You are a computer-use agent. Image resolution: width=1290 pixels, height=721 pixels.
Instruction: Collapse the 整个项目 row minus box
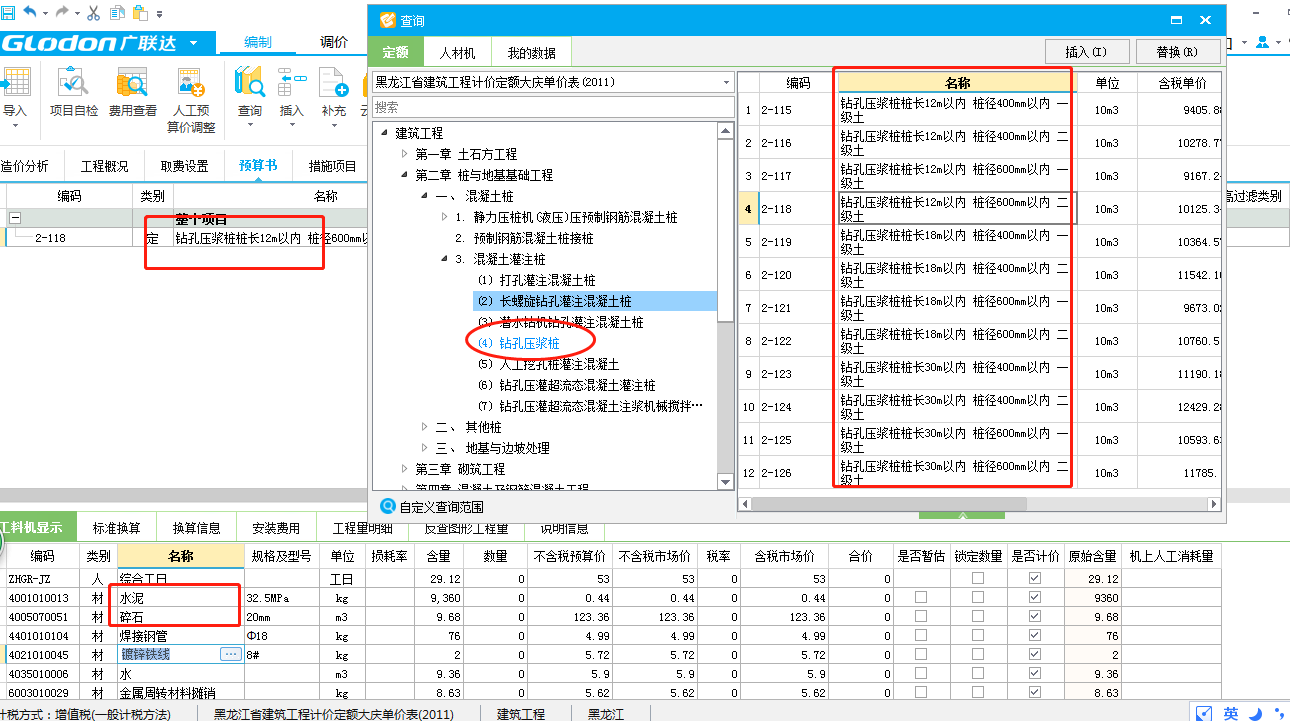tap(15, 218)
